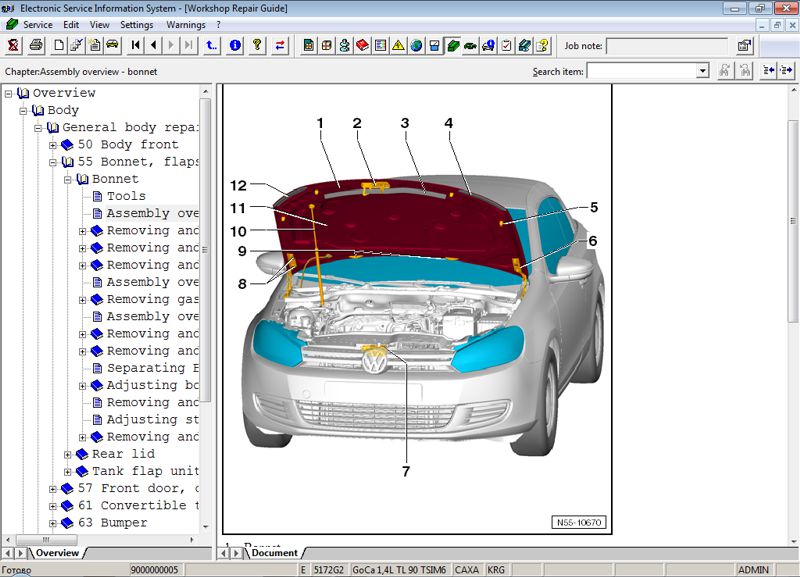Click the clipboard checklist icon

(x=506, y=45)
